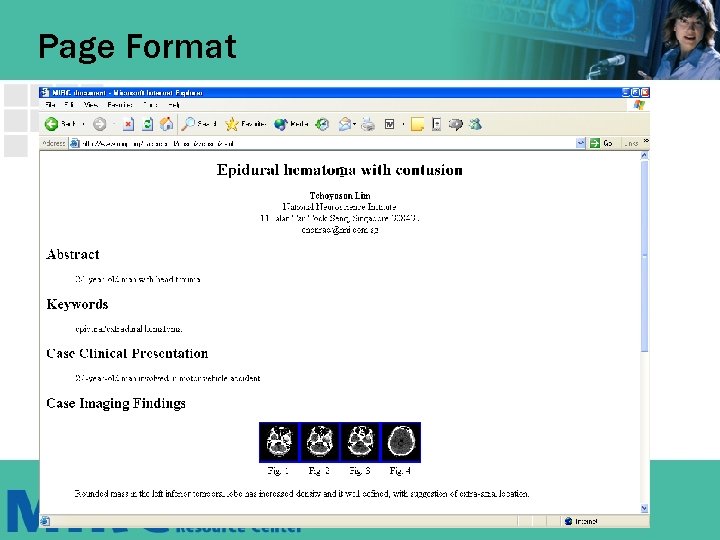Expand the Back button history dropdown
720x540 pixels.
coord(84,124)
